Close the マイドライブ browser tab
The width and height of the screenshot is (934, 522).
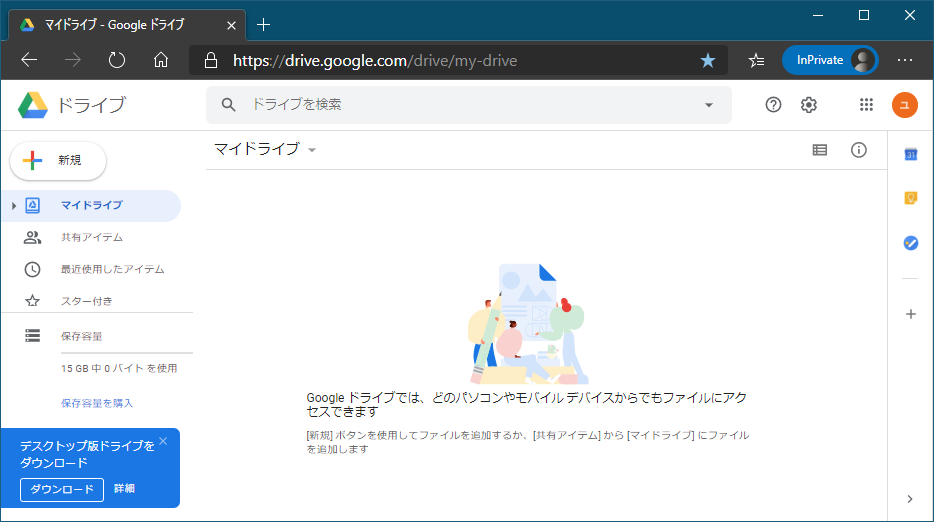(232, 25)
